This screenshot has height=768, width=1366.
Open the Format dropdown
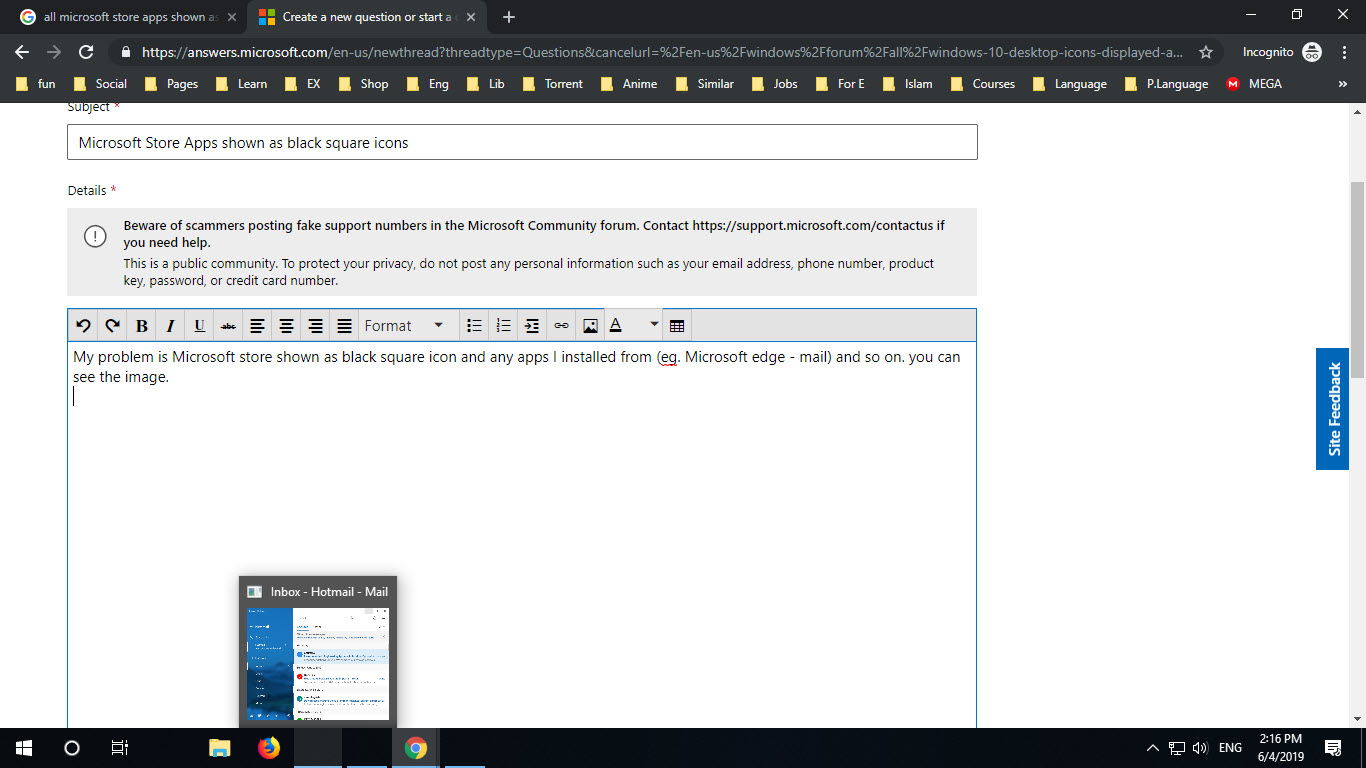coord(405,326)
